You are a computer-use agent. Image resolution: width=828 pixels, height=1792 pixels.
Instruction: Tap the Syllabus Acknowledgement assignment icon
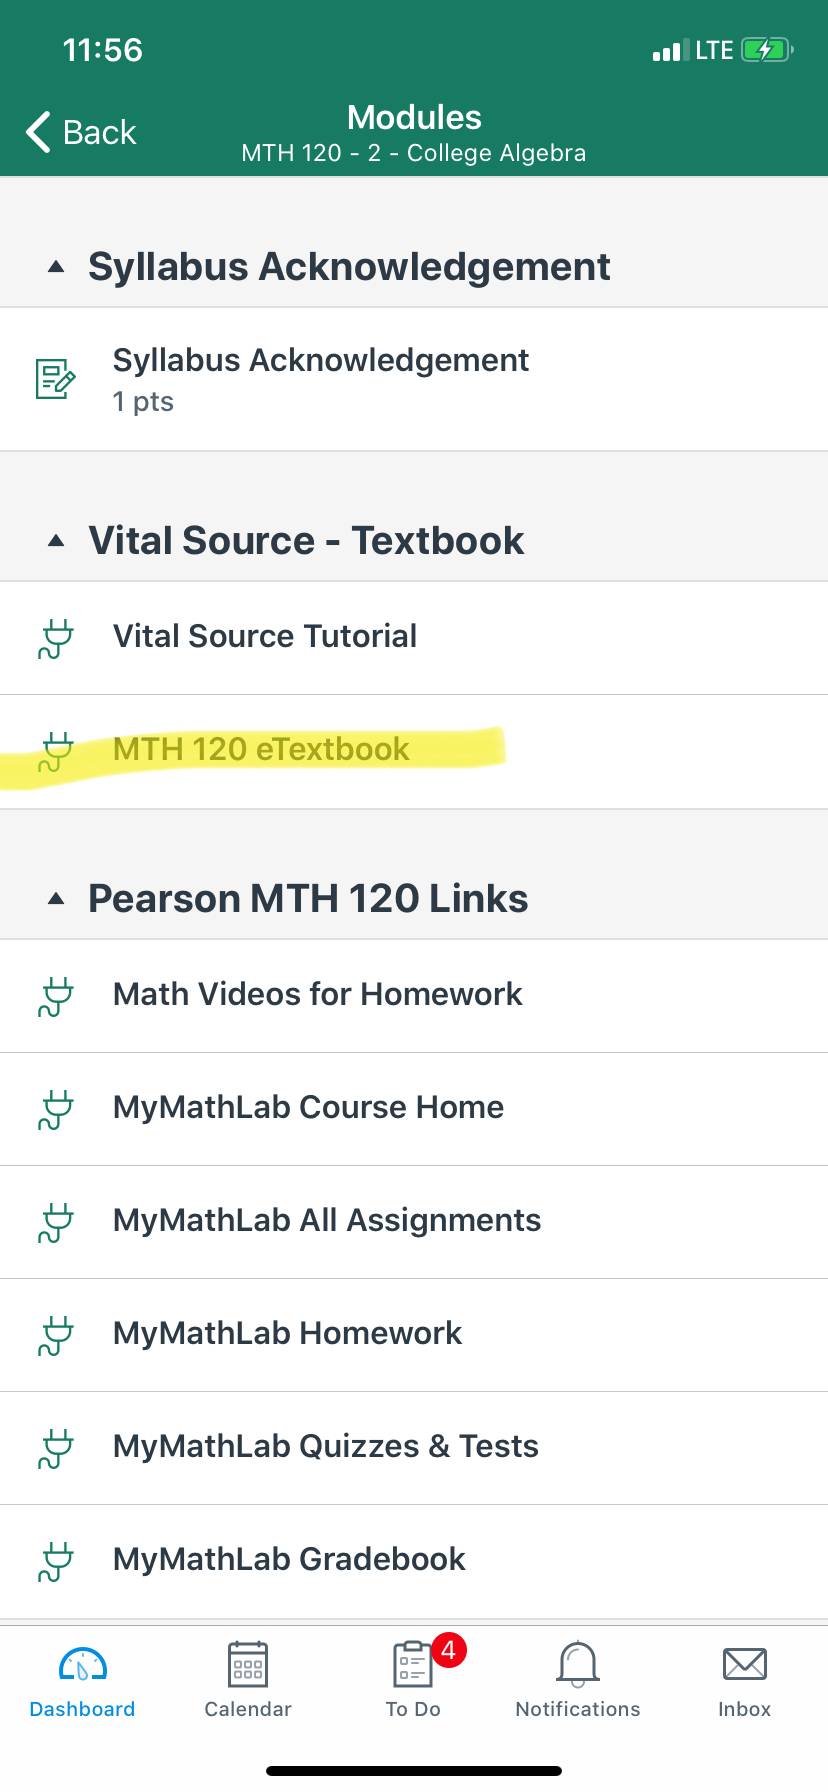pos(55,379)
